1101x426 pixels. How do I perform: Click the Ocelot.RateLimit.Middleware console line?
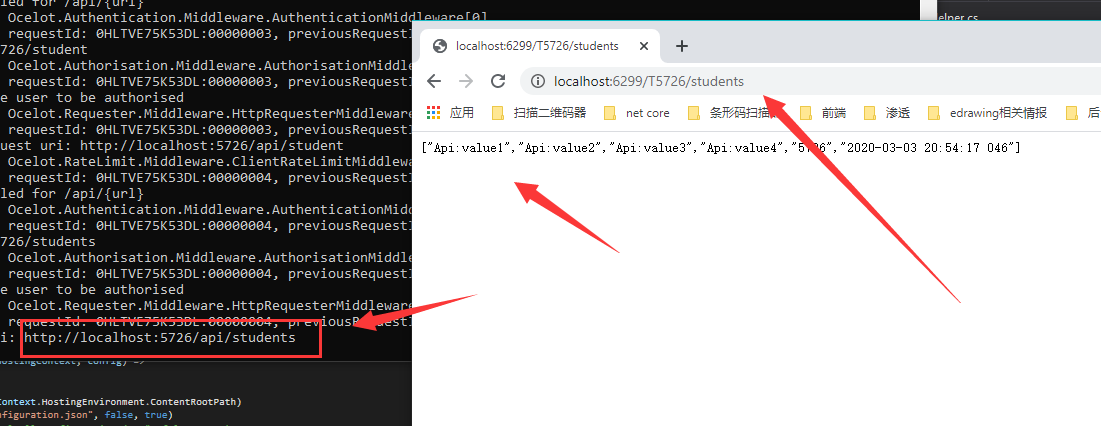pyautogui.click(x=209, y=161)
